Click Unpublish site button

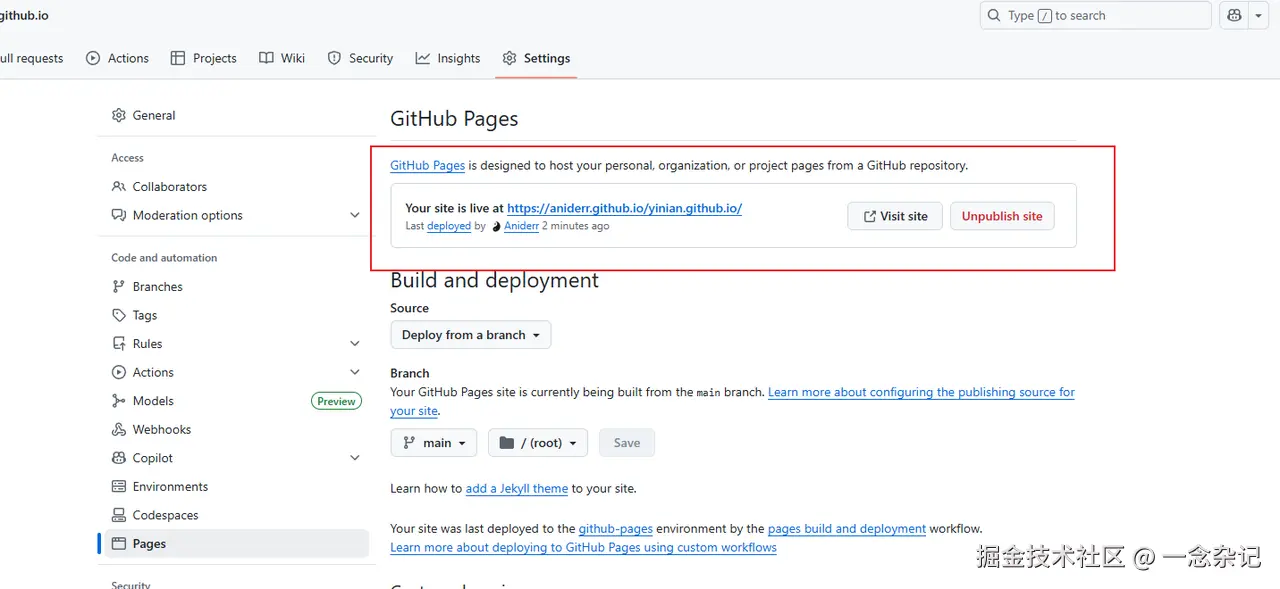[1002, 216]
